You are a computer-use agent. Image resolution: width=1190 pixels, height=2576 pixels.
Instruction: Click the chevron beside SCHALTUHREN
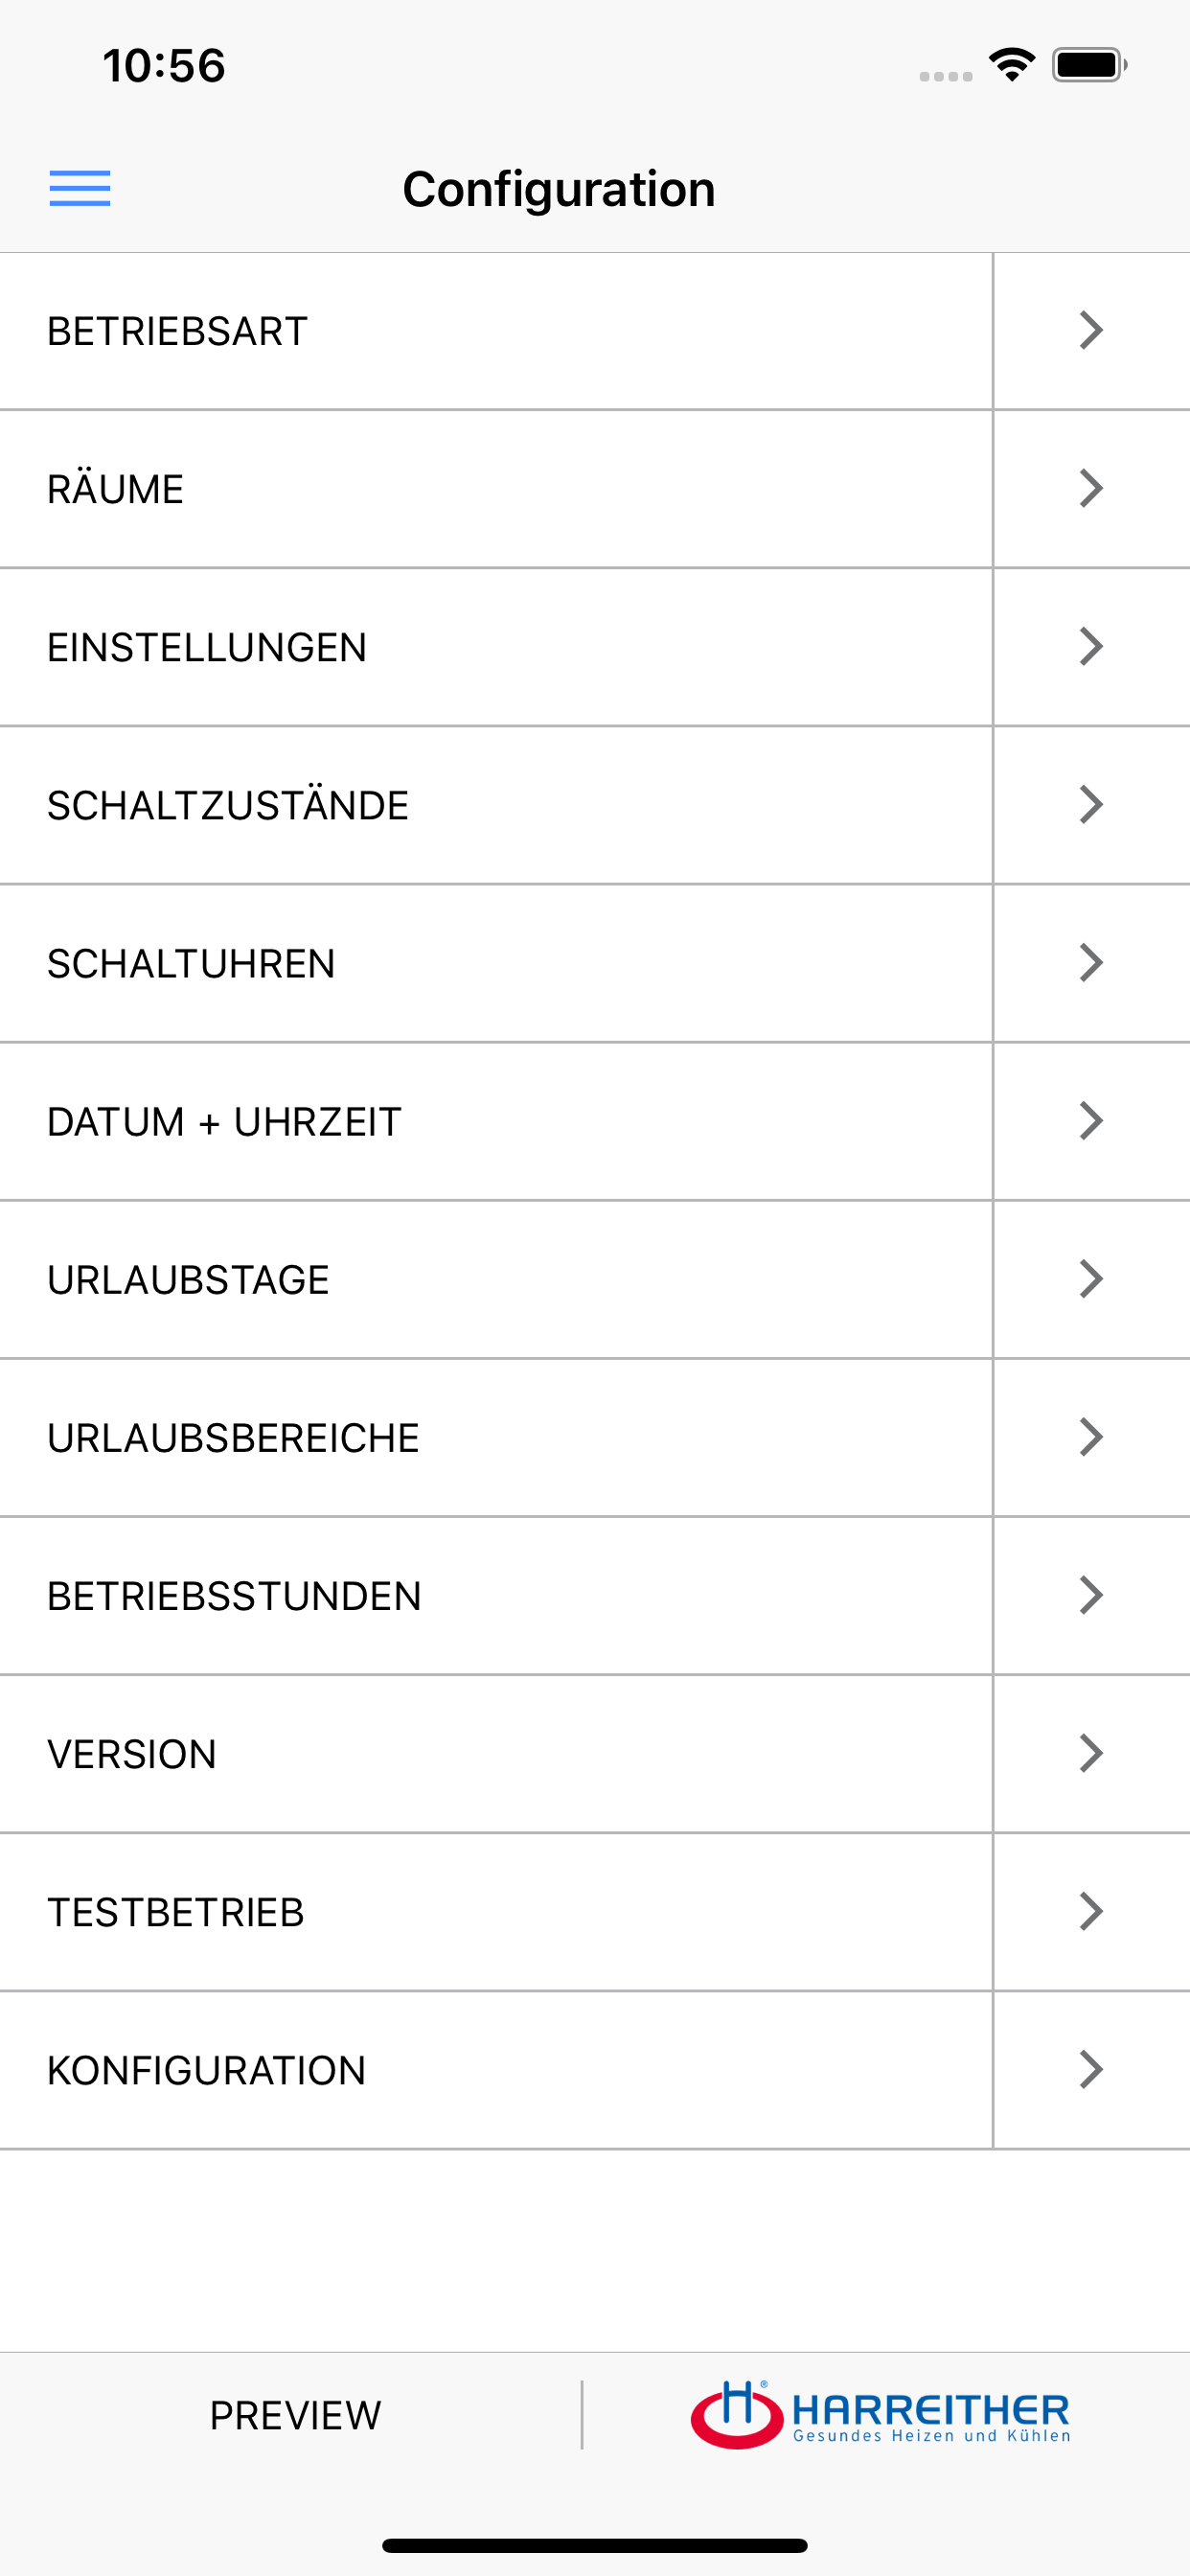(1089, 962)
